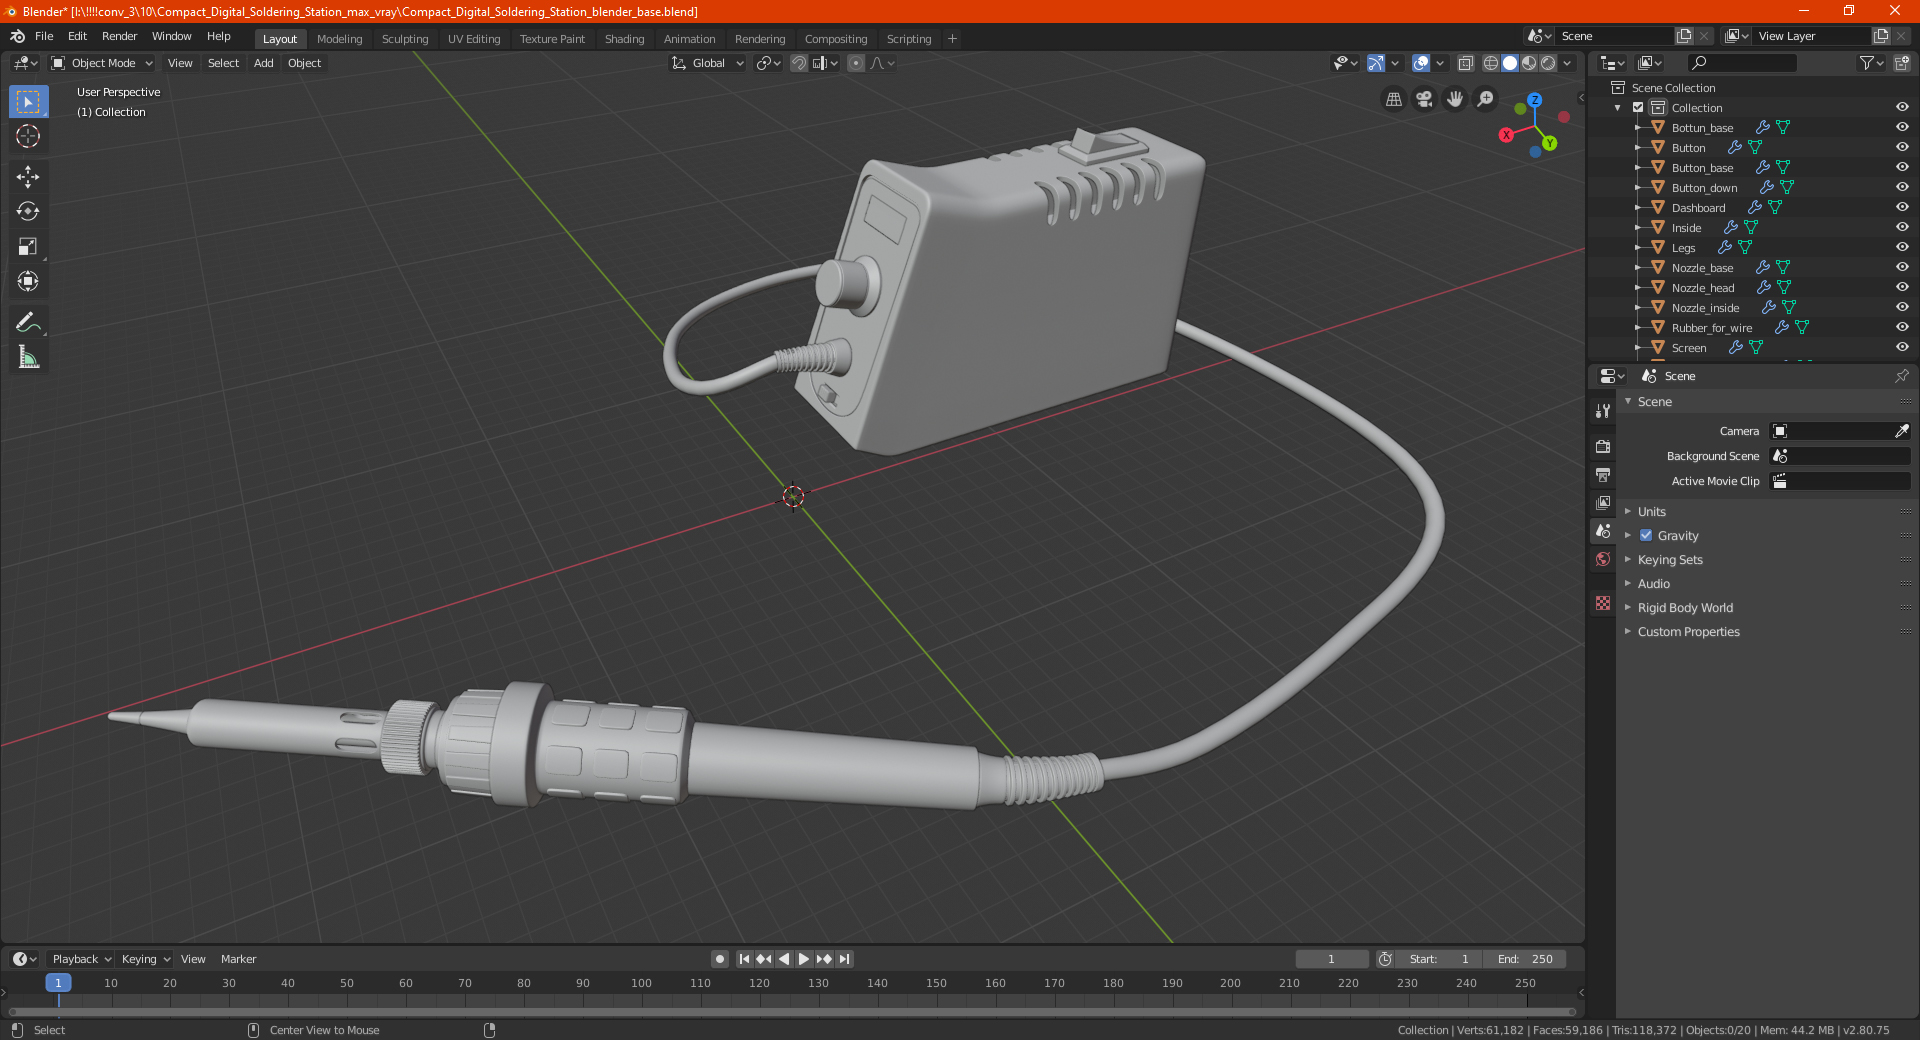Toggle the camera view icon
Screen dimensions: 1920x1040
(1424, 99)
